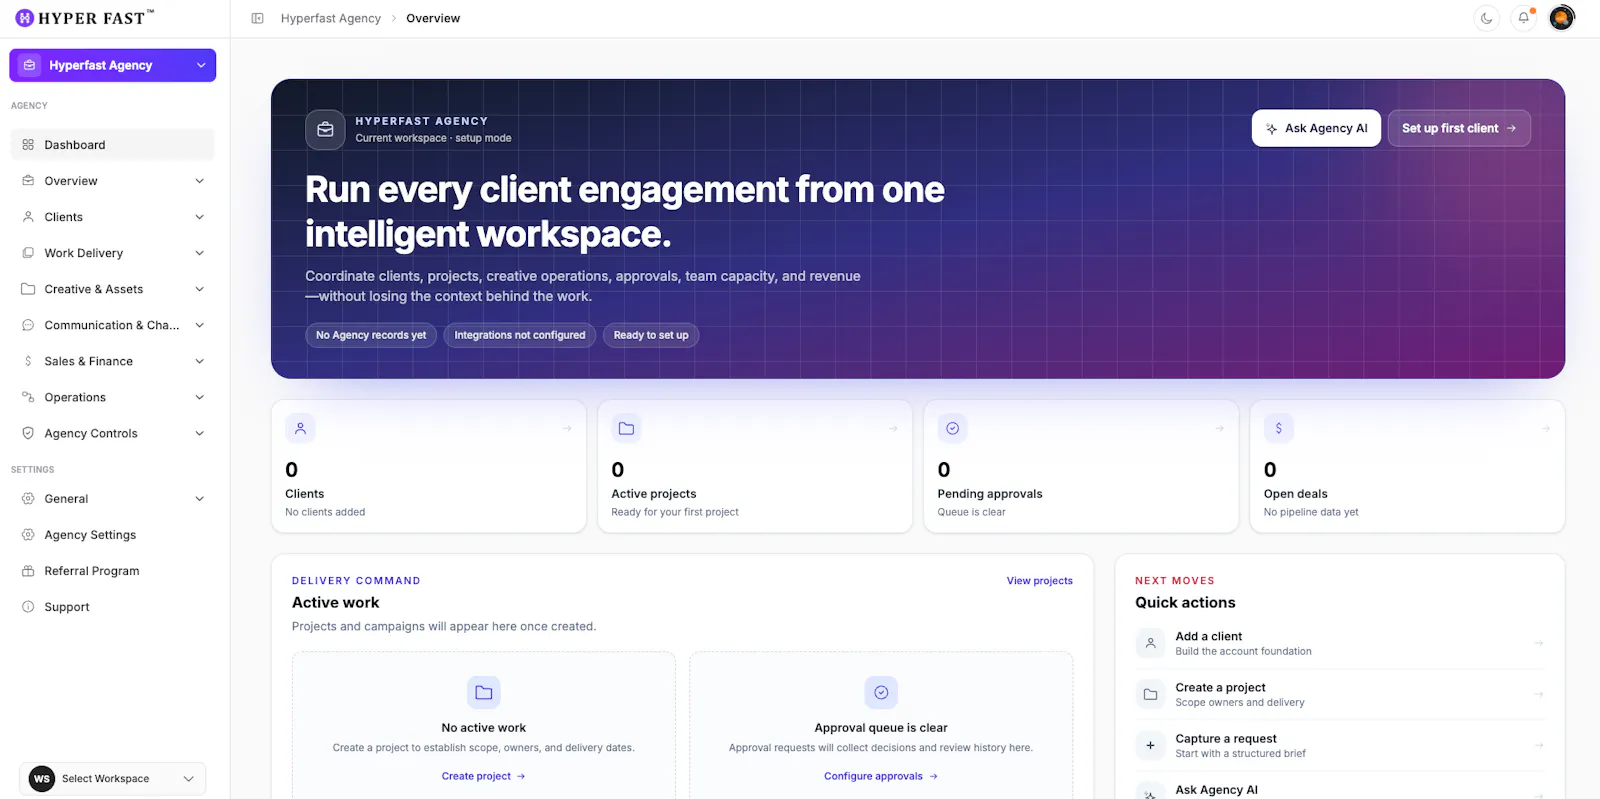Expand the Creative & Assets chevron
Viewport: 1600px width, 799px height.
tap(200, 289)
